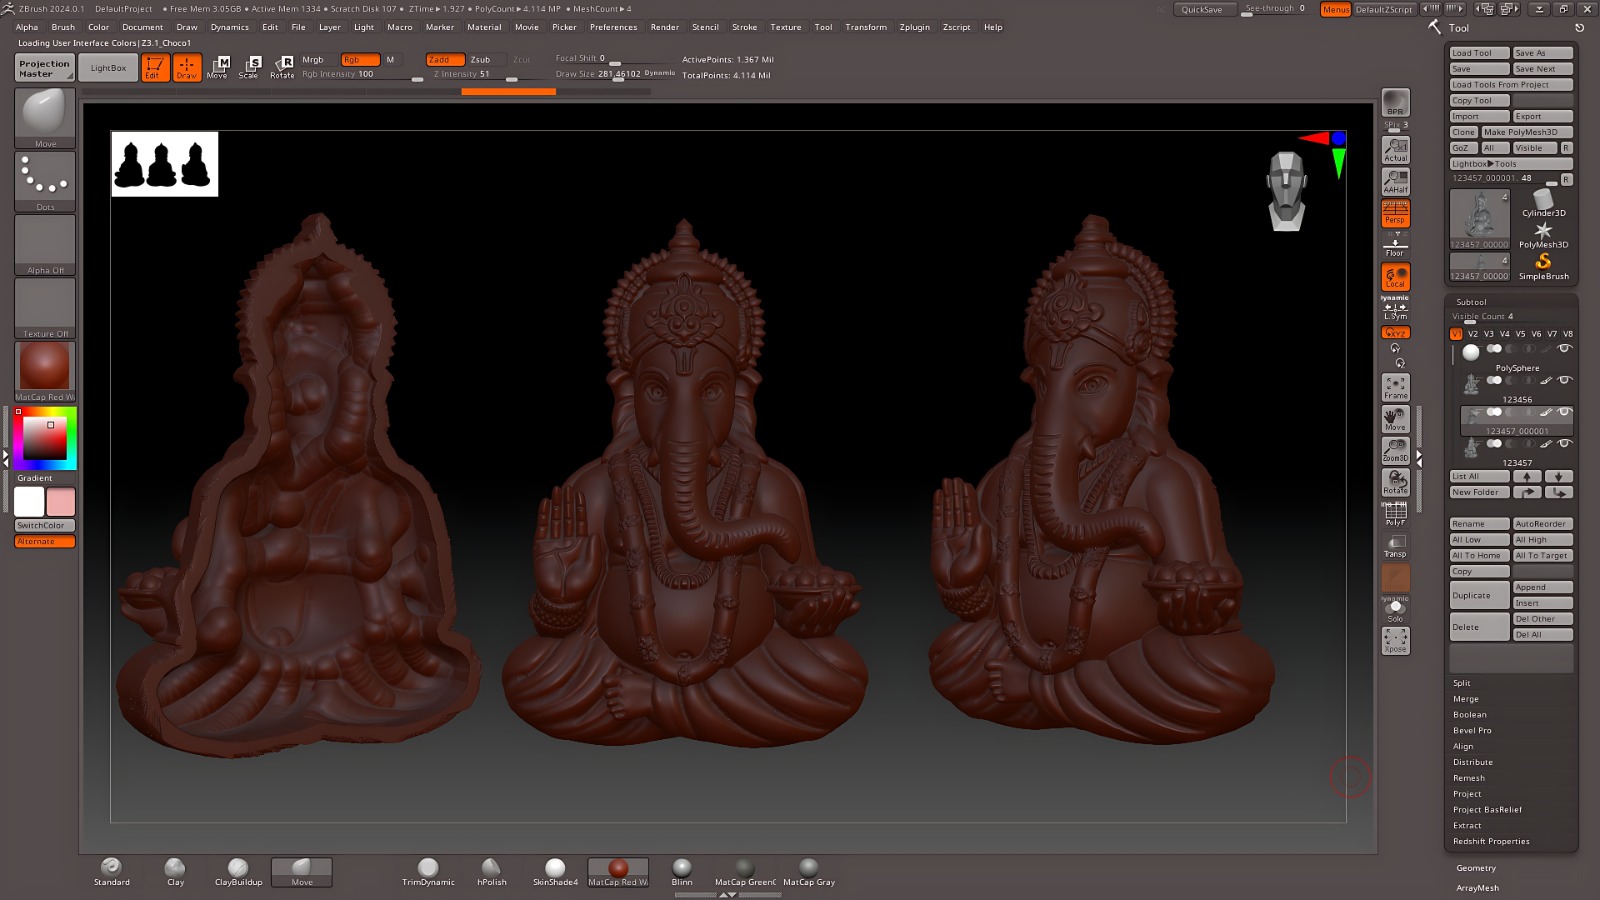Click the BPR render button

1395,102
